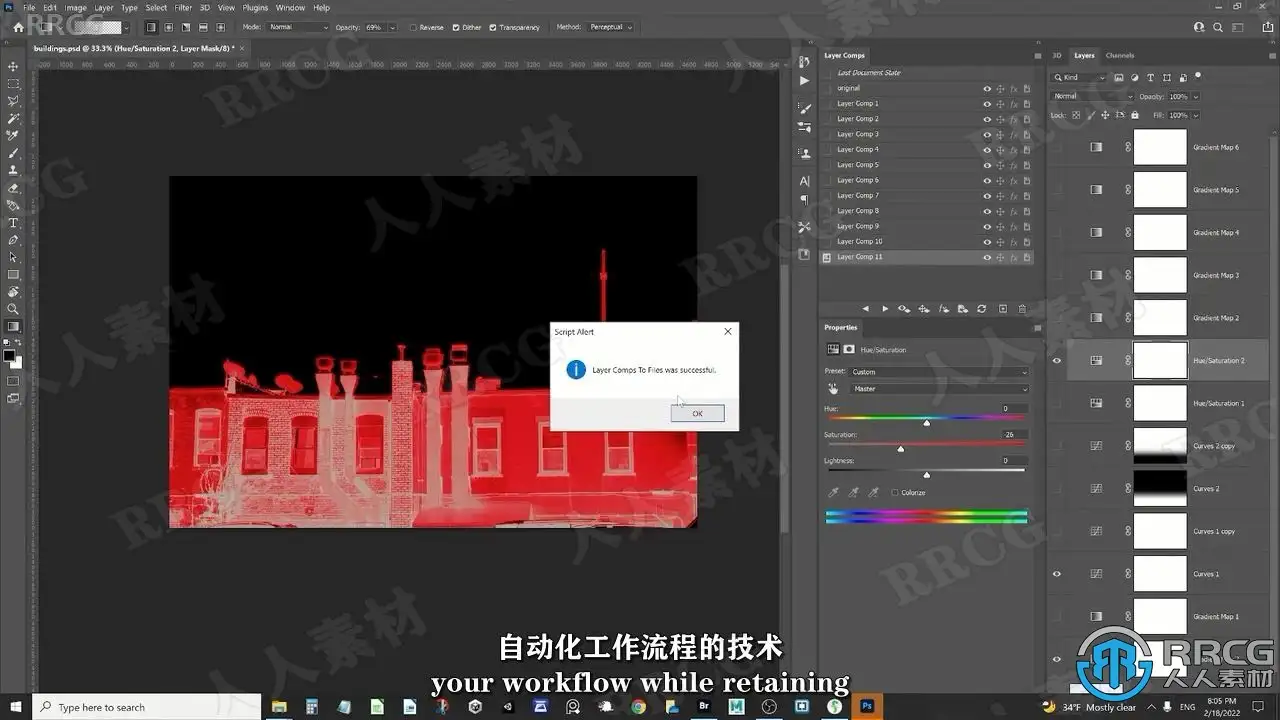The image size is (1280, 720).
Task: Open the layer filter Kind dropdown
Action: [1080, 77]
